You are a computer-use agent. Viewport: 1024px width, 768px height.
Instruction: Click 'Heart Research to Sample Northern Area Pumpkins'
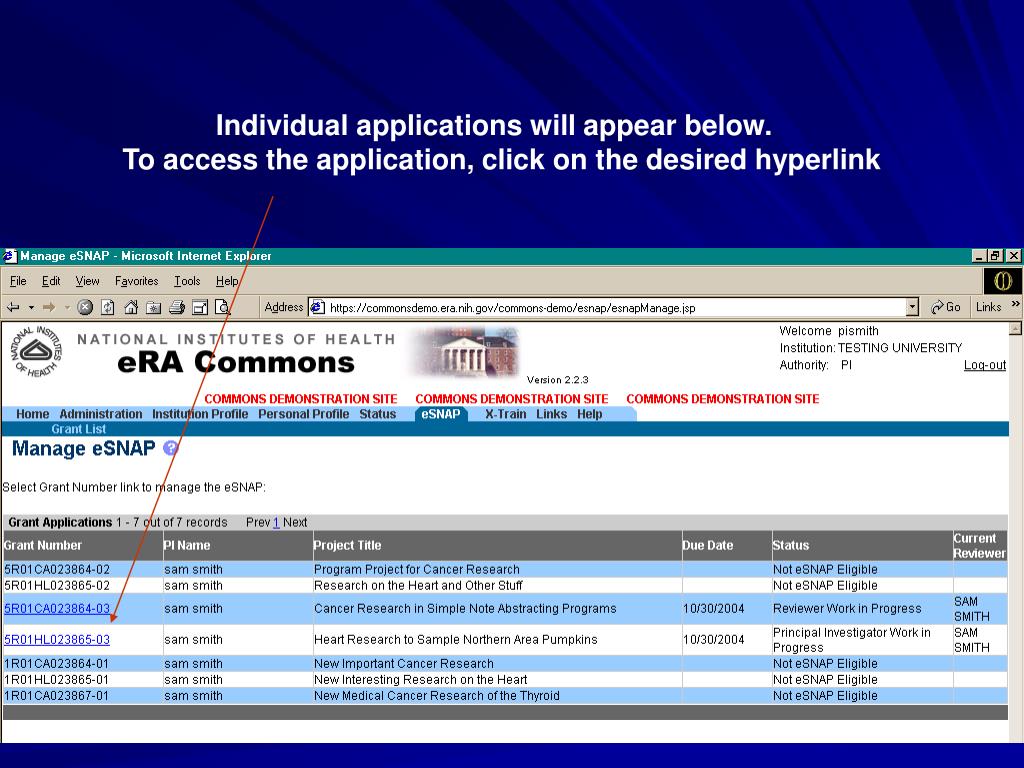click(x=456, y=640)
